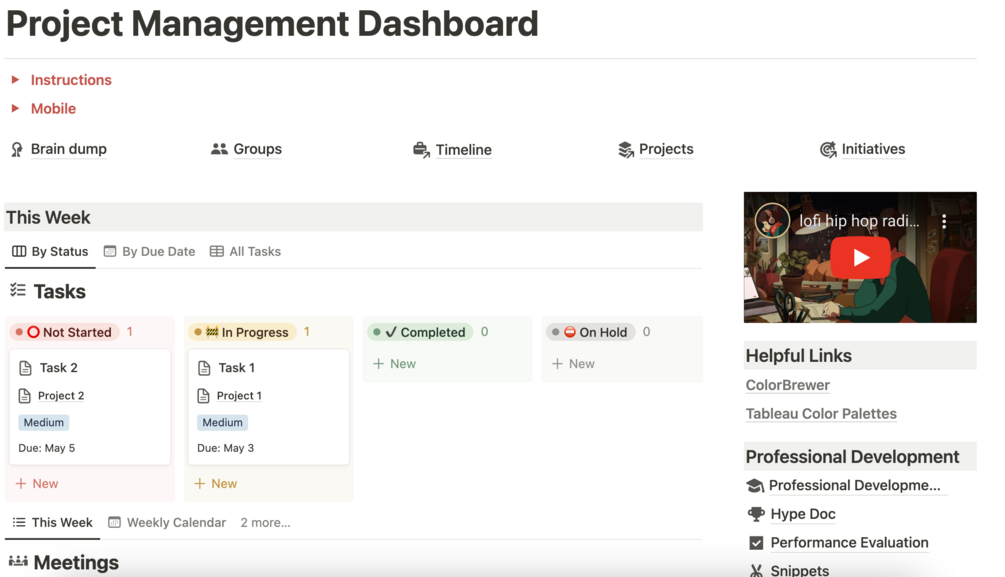Click the Snippets scissors icon
This screenshot has height=577, width=1005.
(x=756, y=571)
